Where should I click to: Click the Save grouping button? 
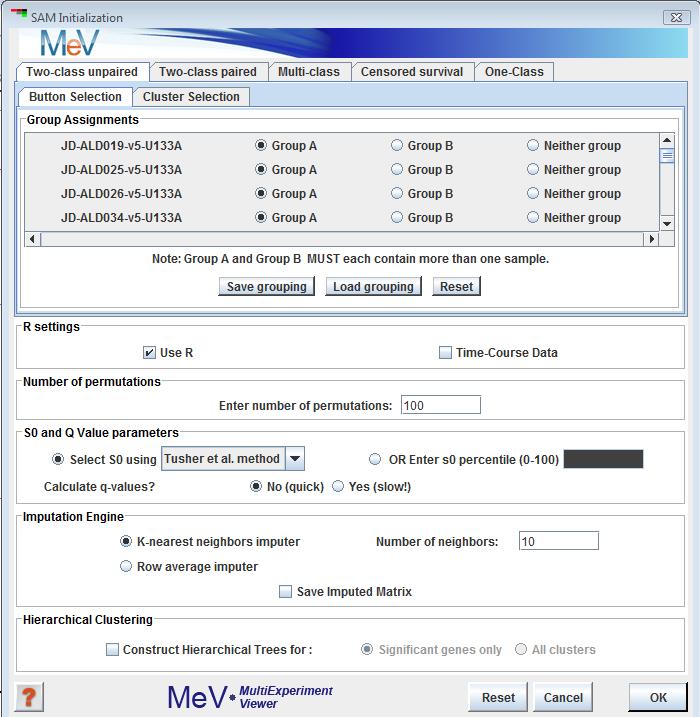coord(266,287)
